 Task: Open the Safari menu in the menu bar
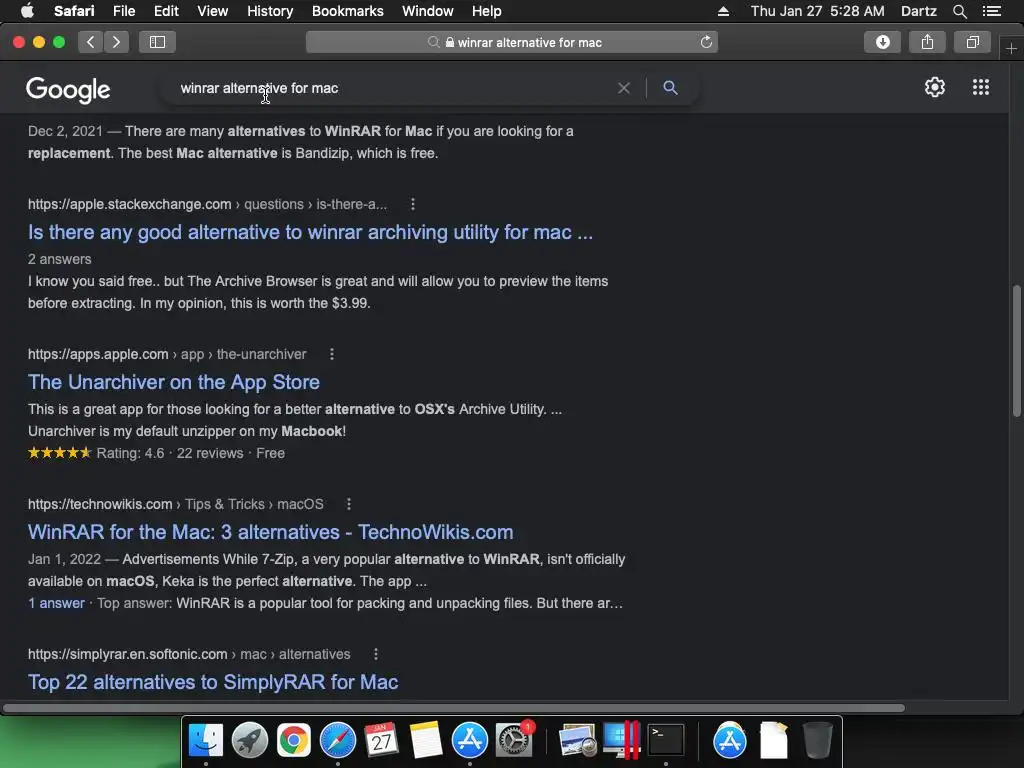pyautogui.click(x=74, y=11)
